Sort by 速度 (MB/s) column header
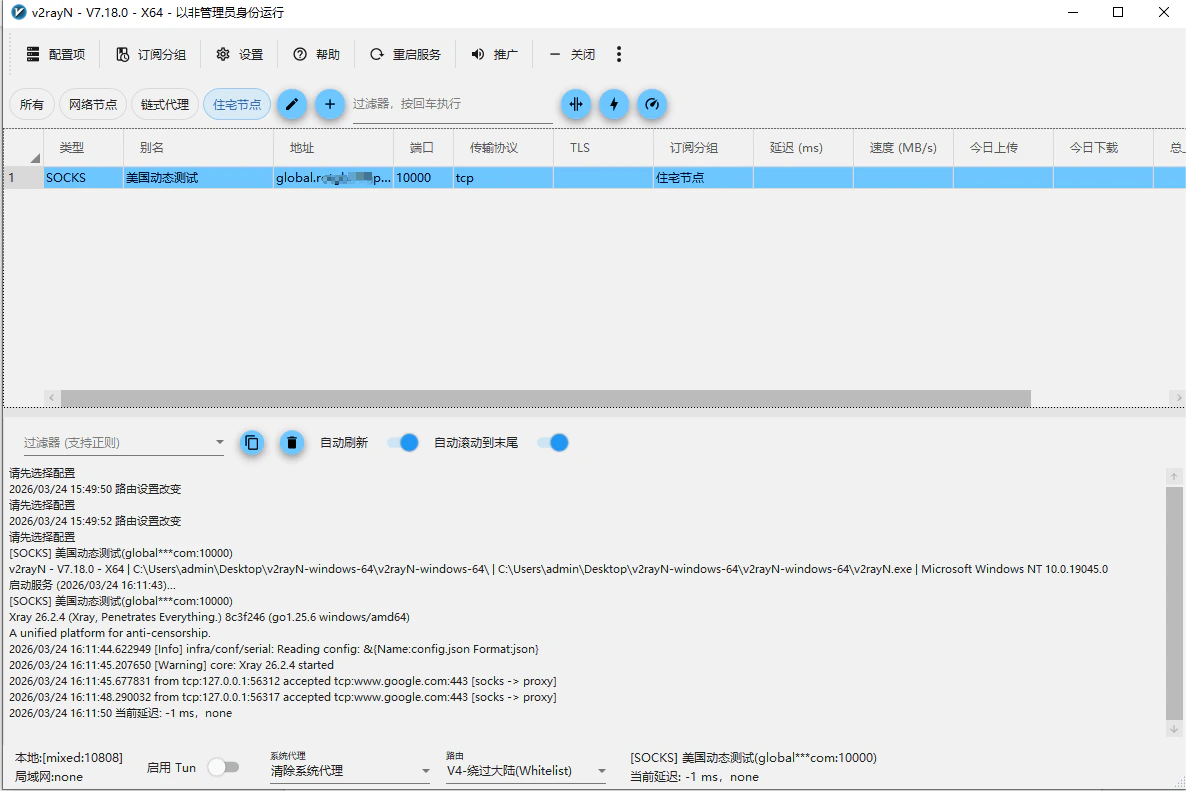This screenshot has width=1186, height=791. point(902,147)
